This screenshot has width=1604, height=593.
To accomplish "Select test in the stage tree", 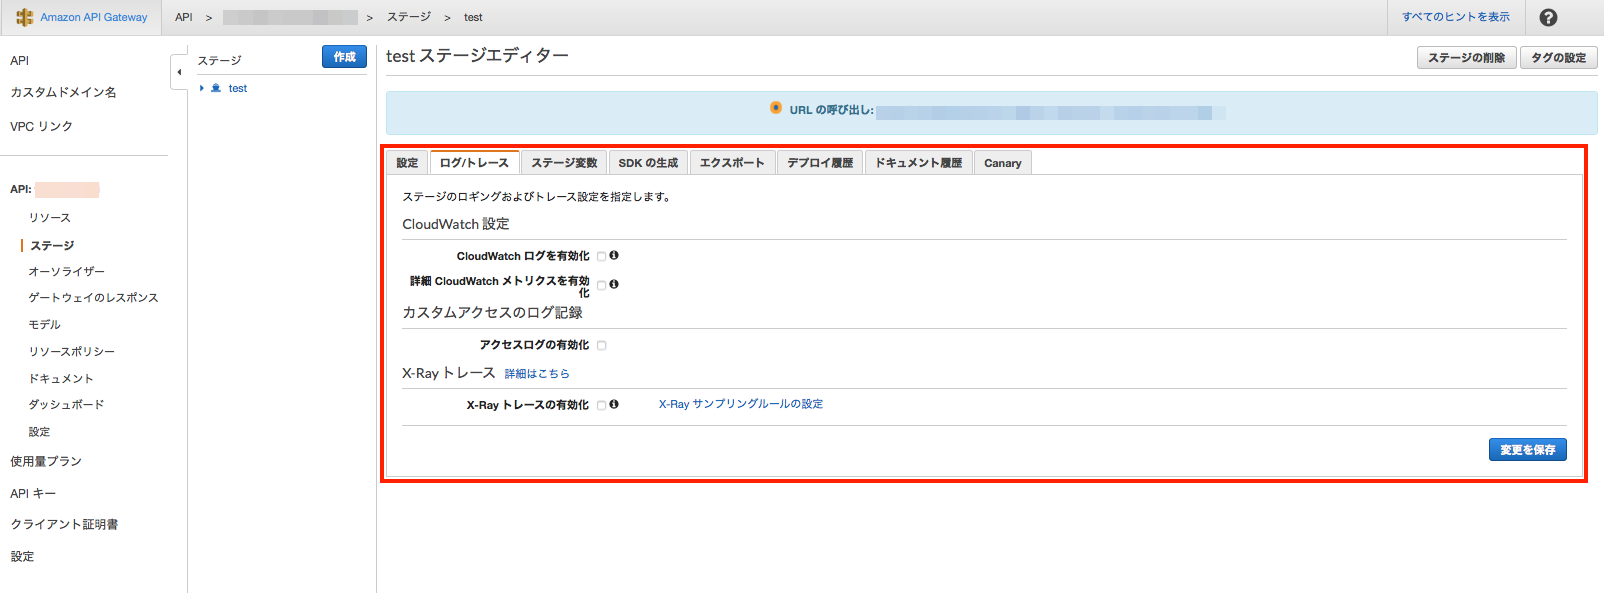I will point(238,88).
